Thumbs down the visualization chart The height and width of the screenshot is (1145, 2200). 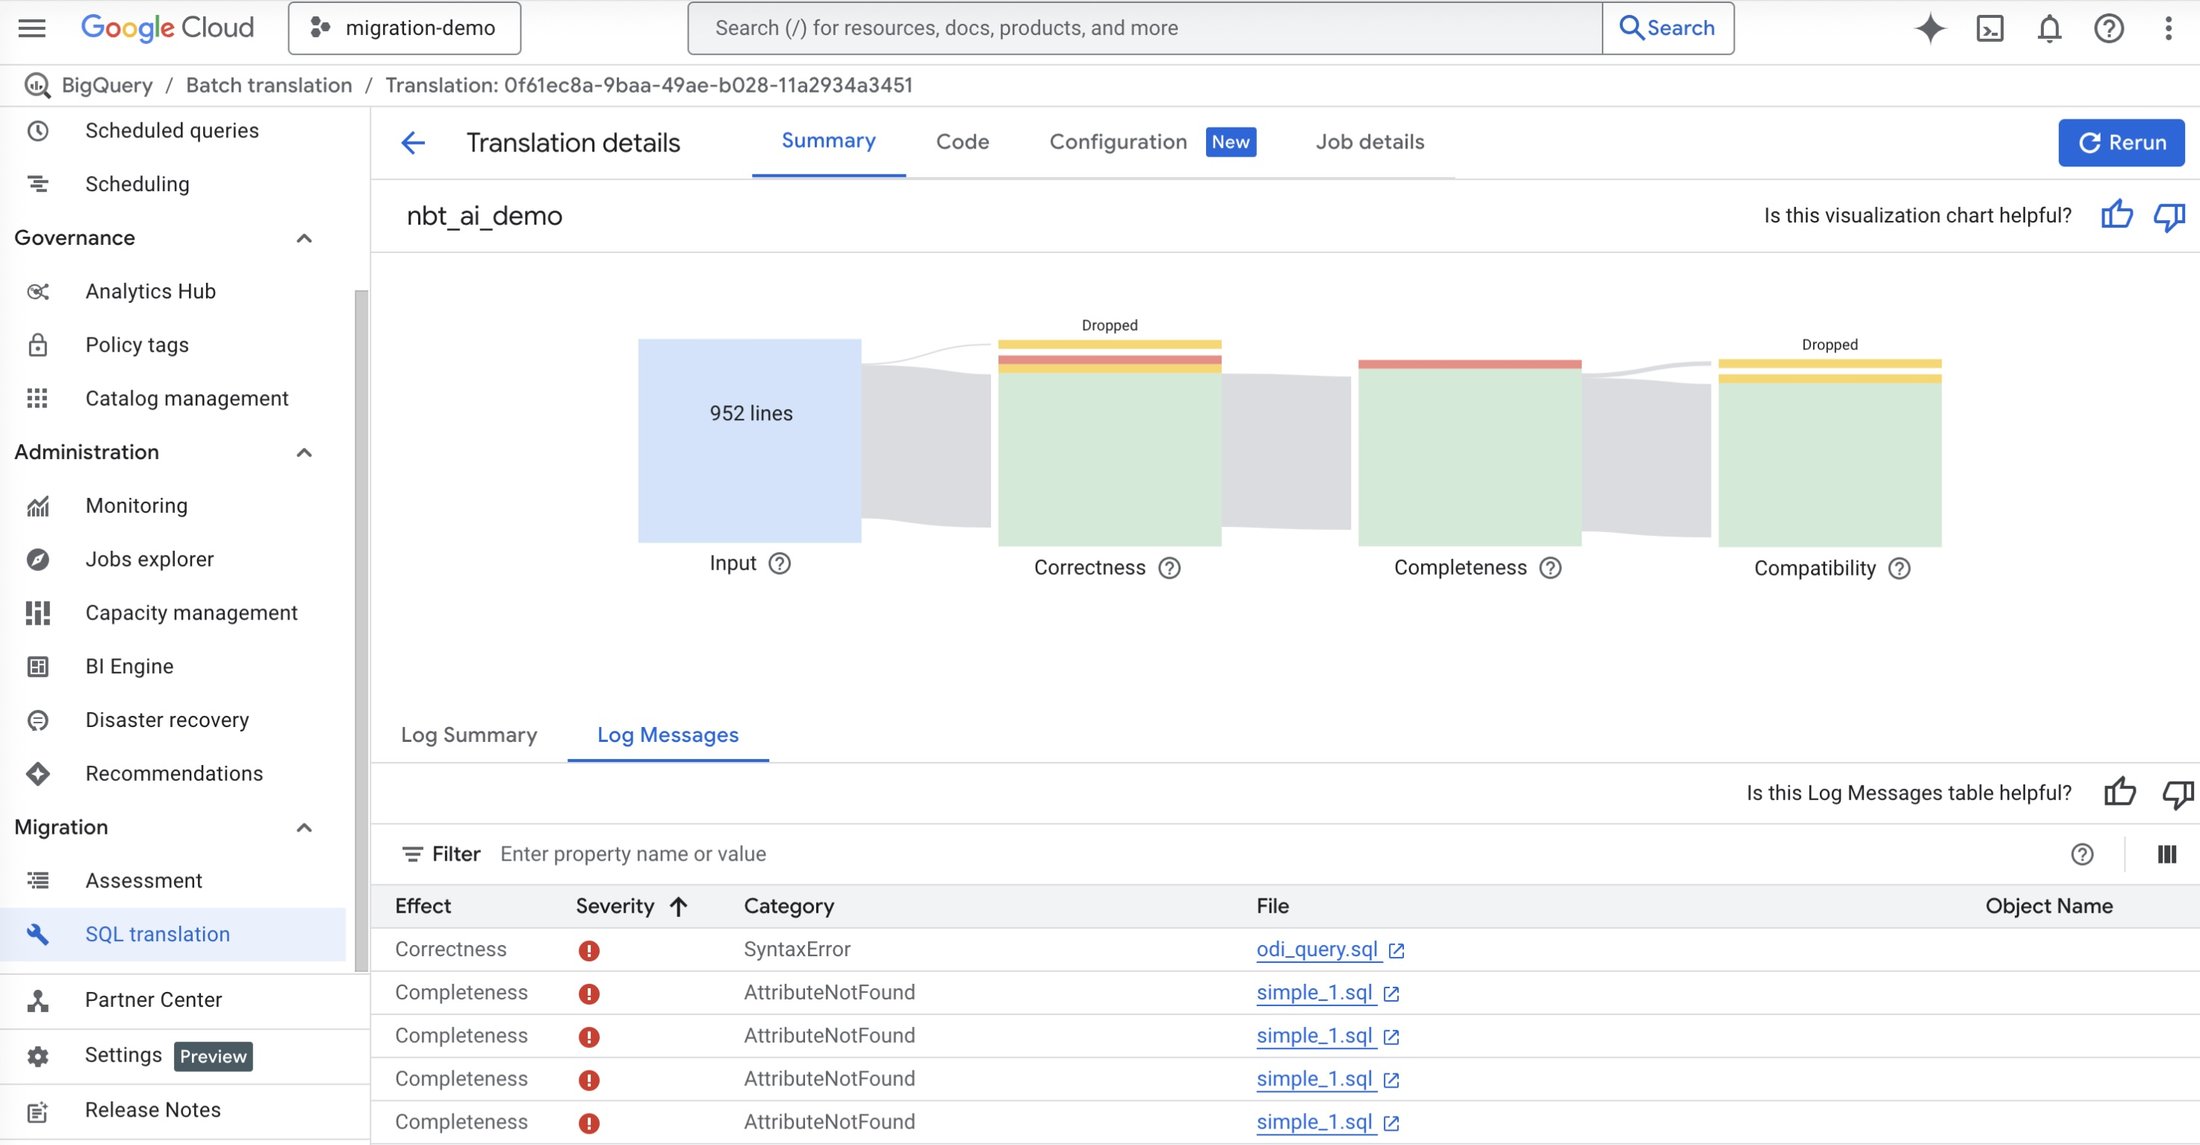(x=2169, y=216)
